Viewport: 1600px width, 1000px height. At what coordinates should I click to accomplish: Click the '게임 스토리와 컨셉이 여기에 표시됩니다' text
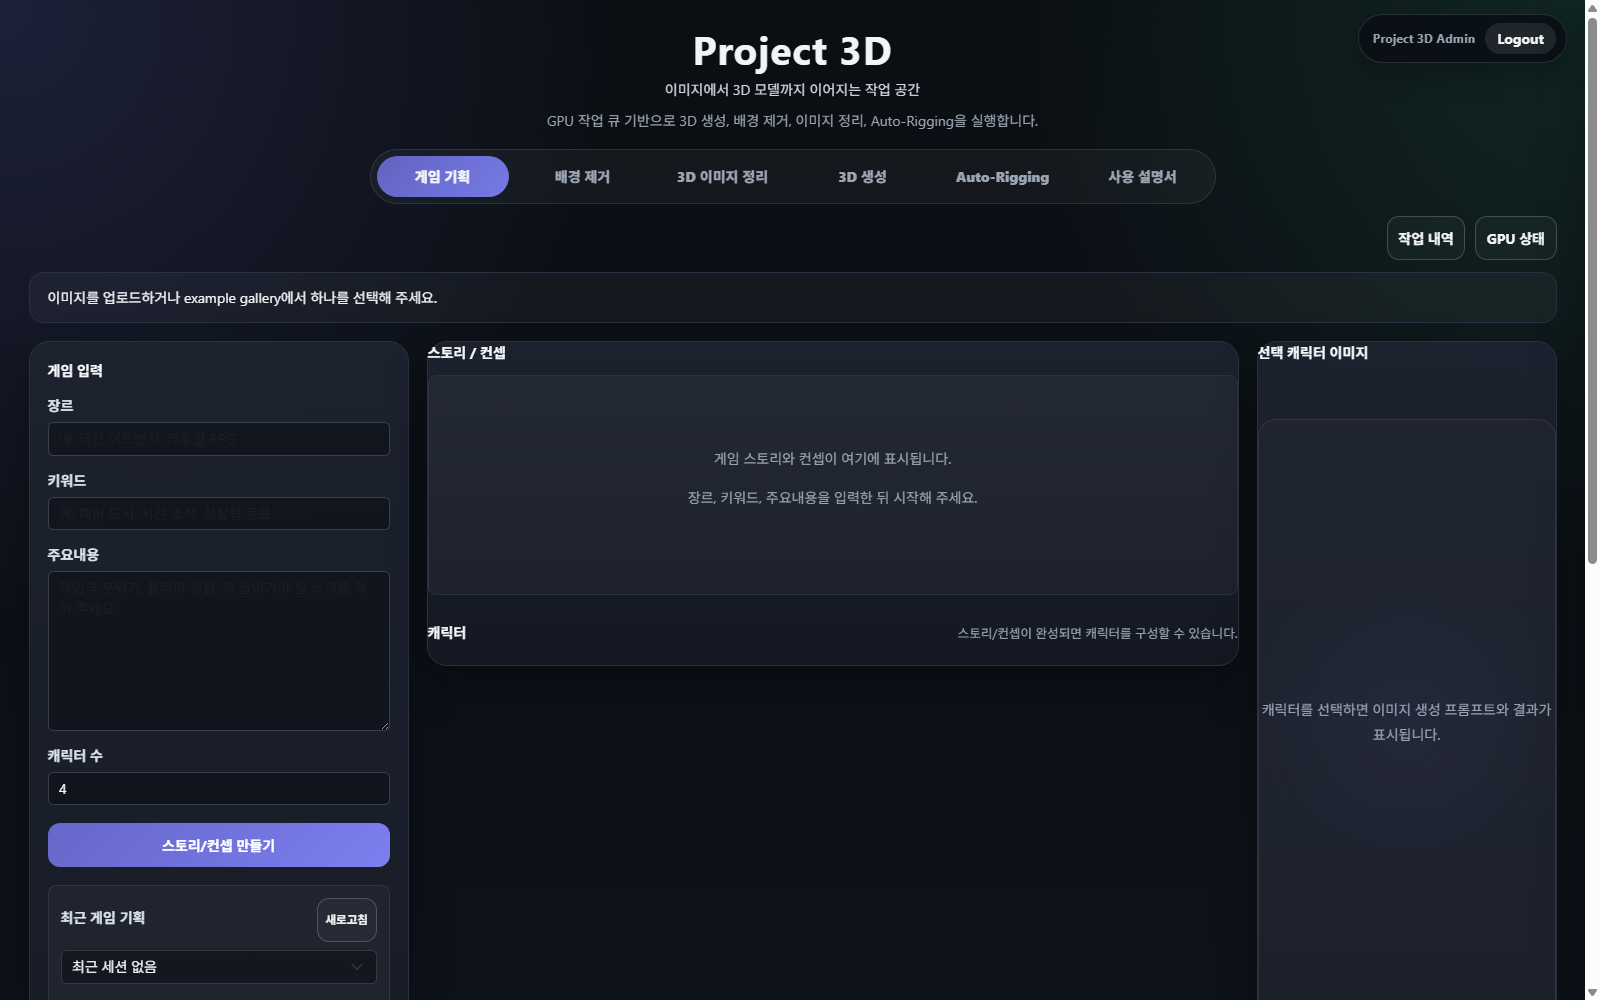[832, 459]
